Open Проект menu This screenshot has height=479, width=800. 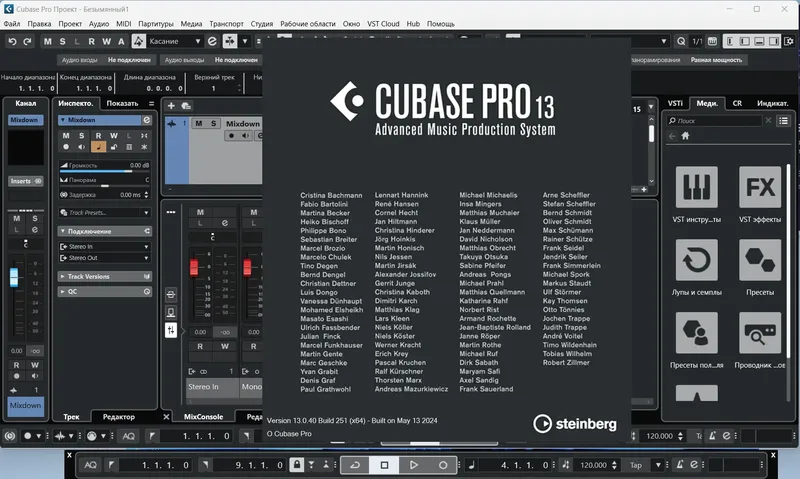tap(70, 23)
